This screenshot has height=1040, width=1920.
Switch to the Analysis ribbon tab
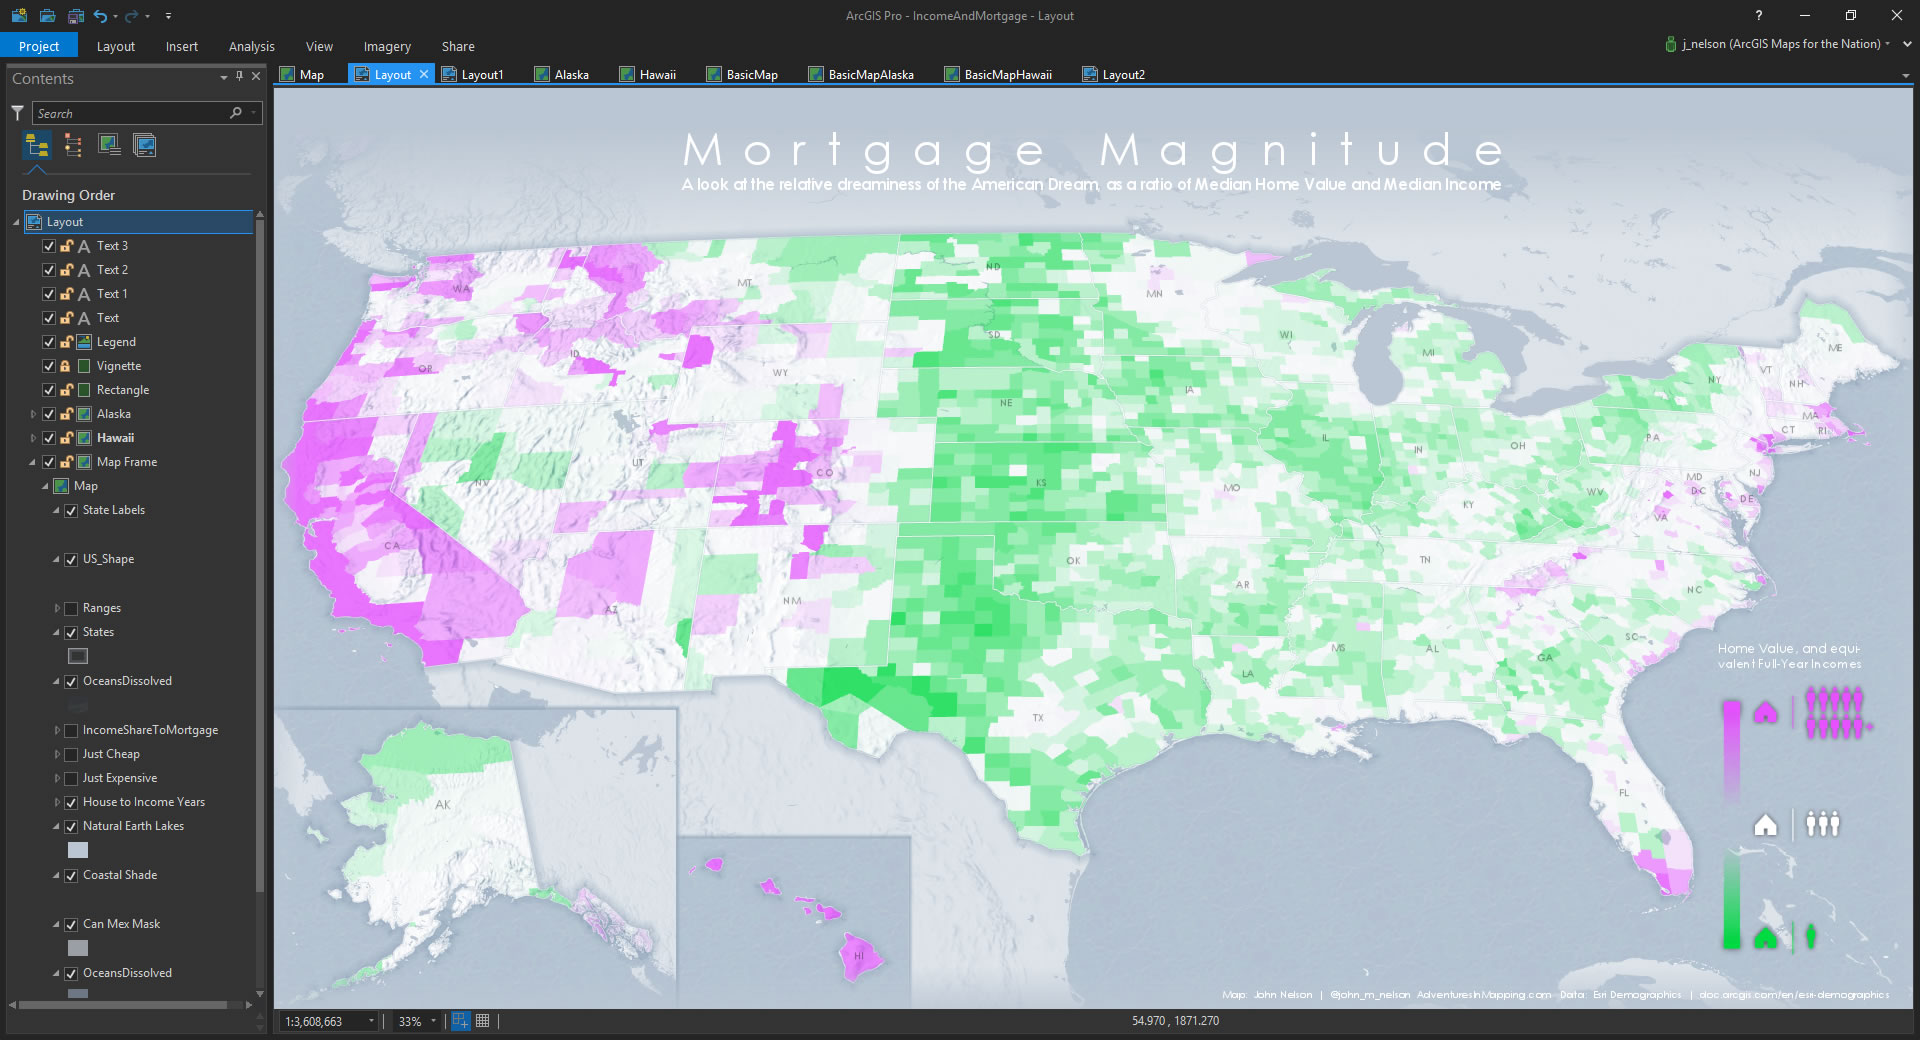coord(252,46)
